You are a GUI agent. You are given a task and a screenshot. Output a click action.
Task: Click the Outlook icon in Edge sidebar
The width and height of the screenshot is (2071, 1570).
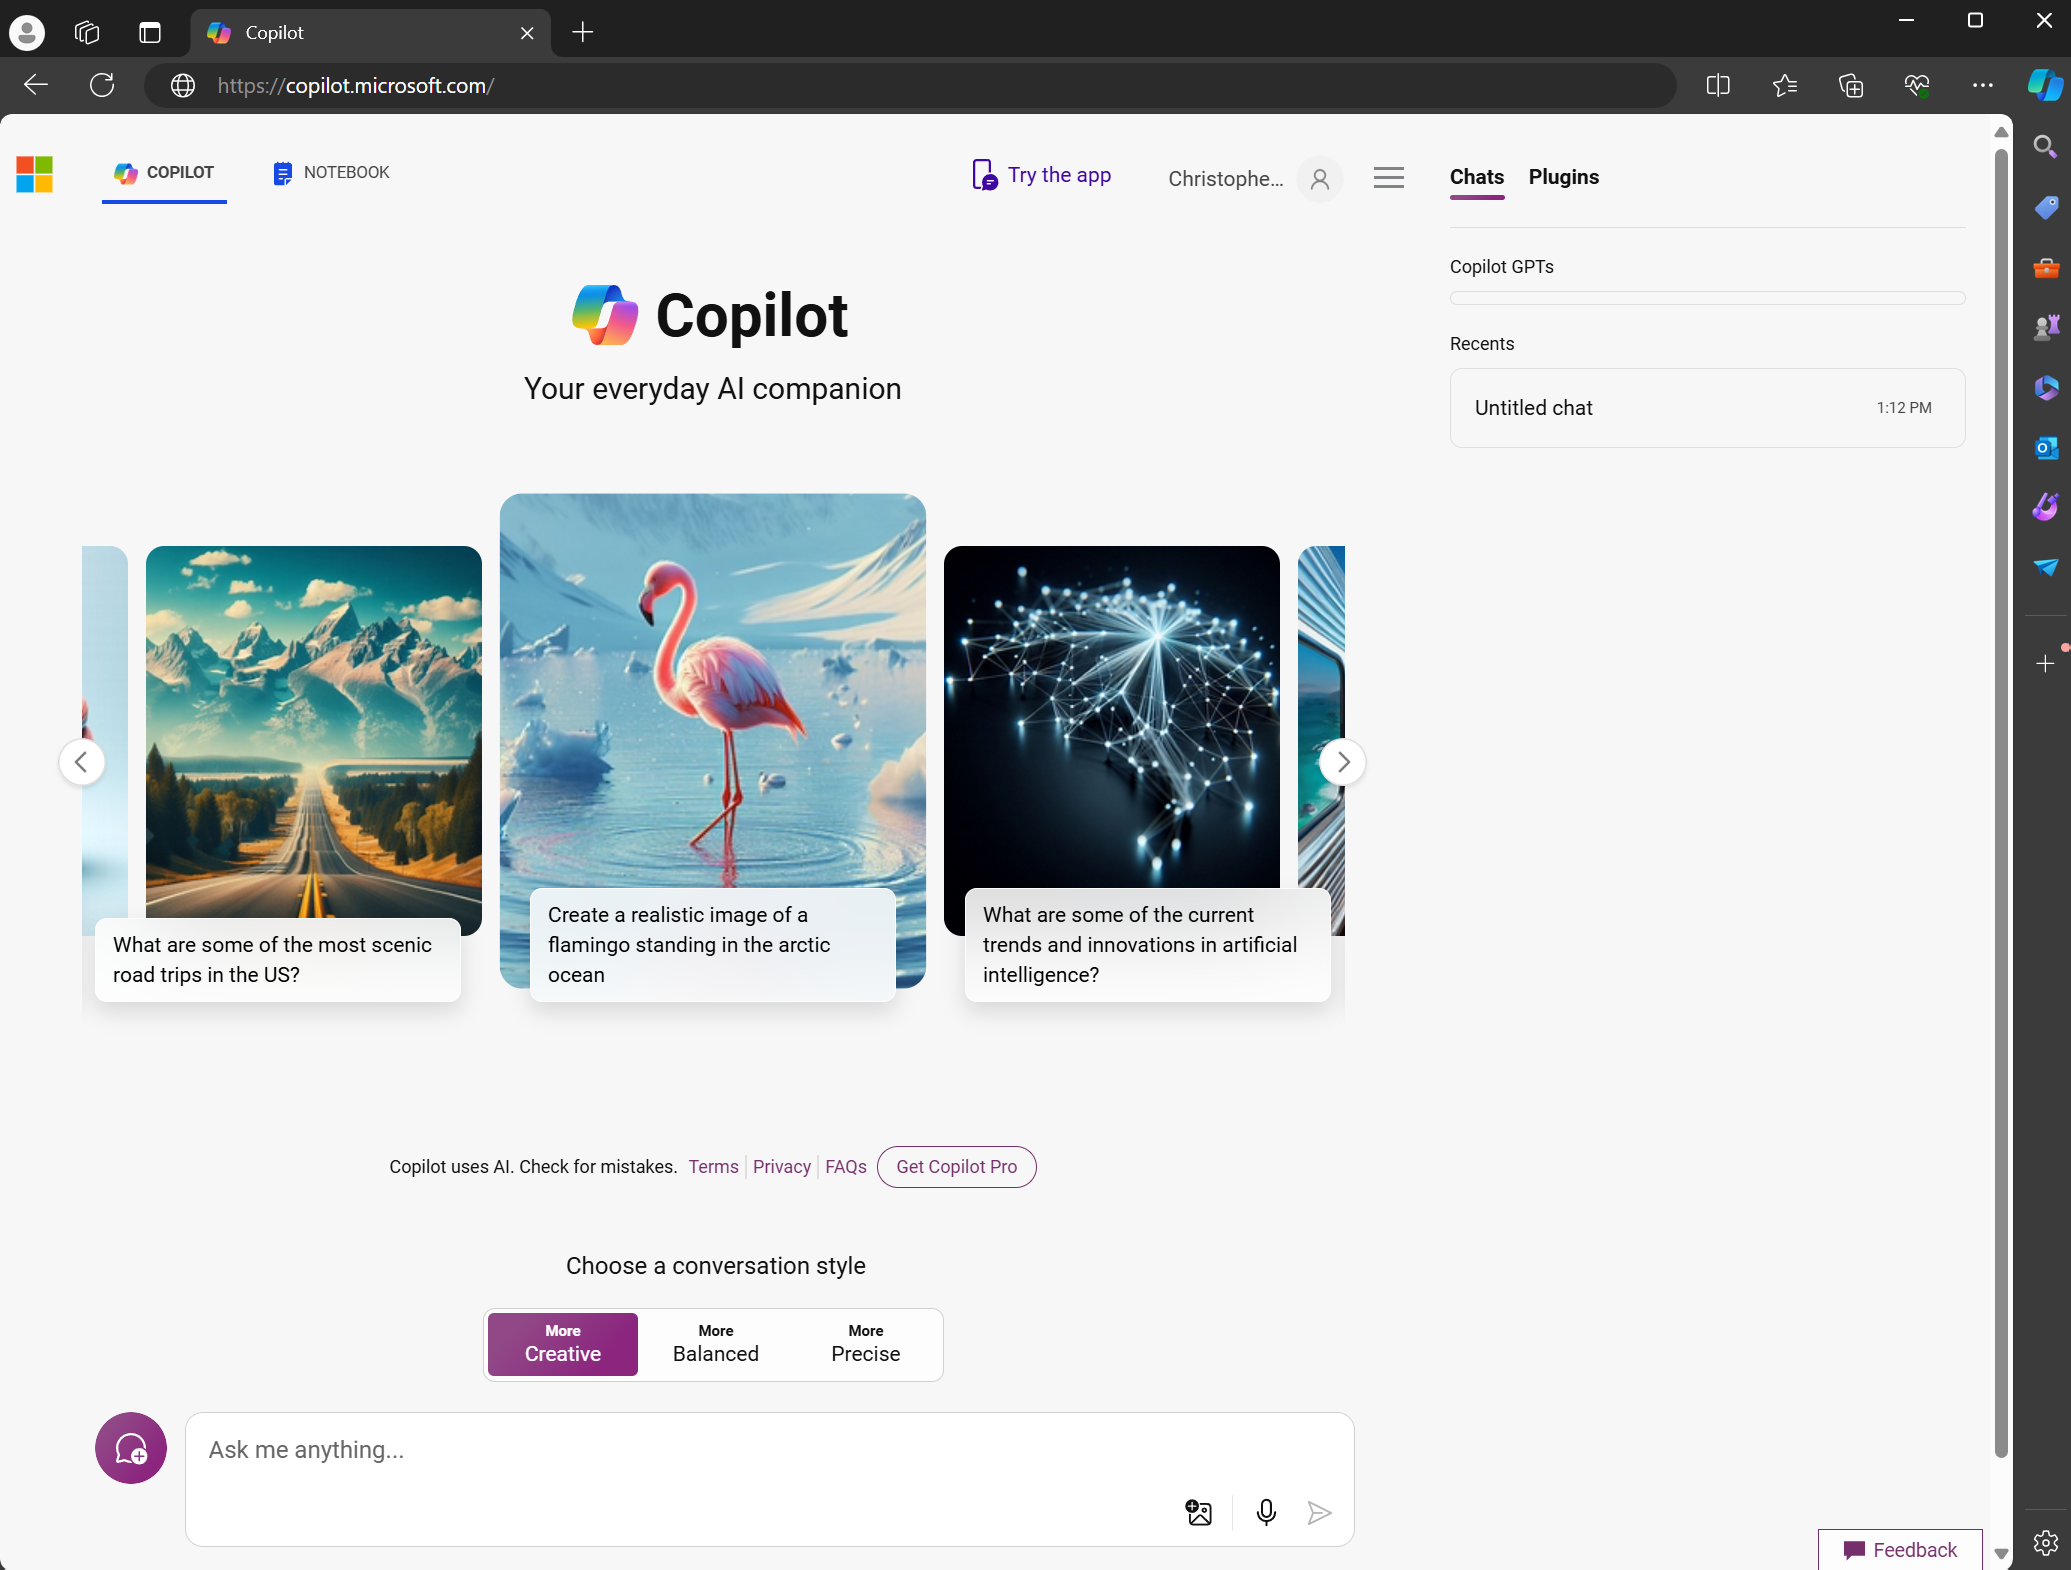[x=2046, y=447]
